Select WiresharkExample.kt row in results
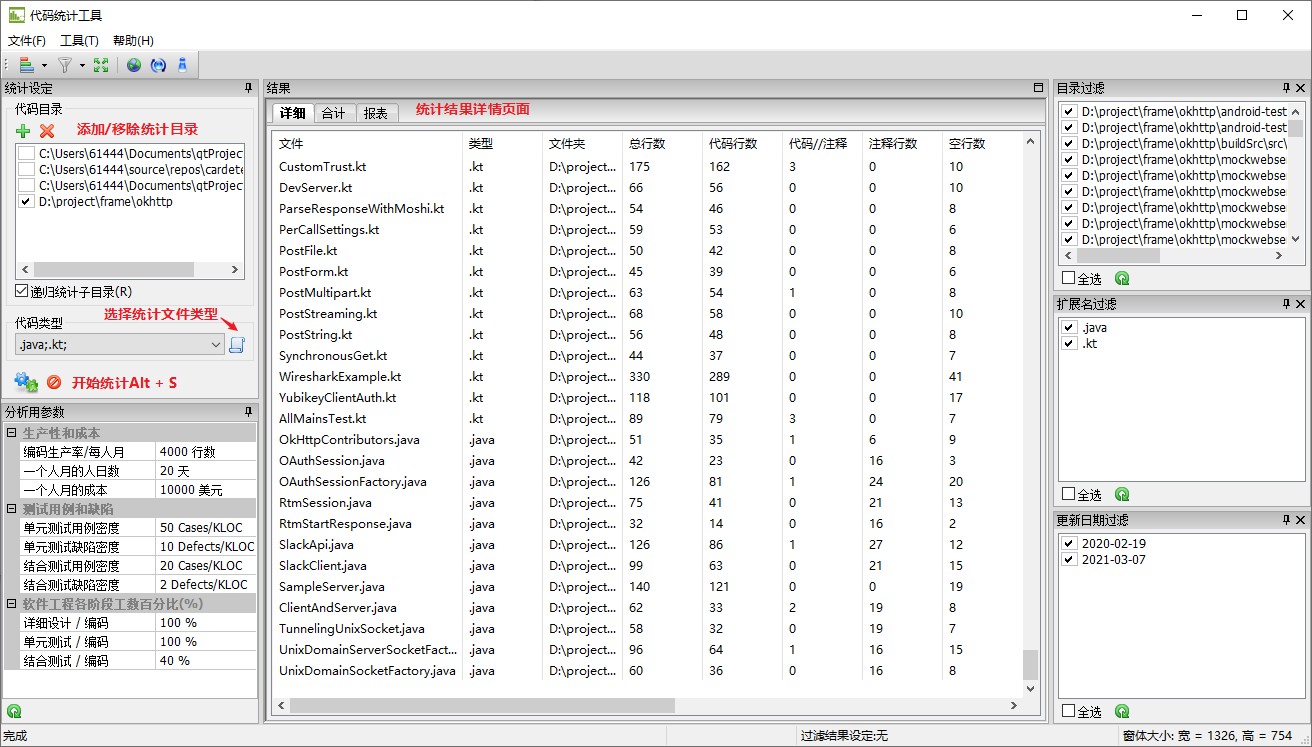The height and width of the screenshot is (747, 1312). [x=340, y=377]
